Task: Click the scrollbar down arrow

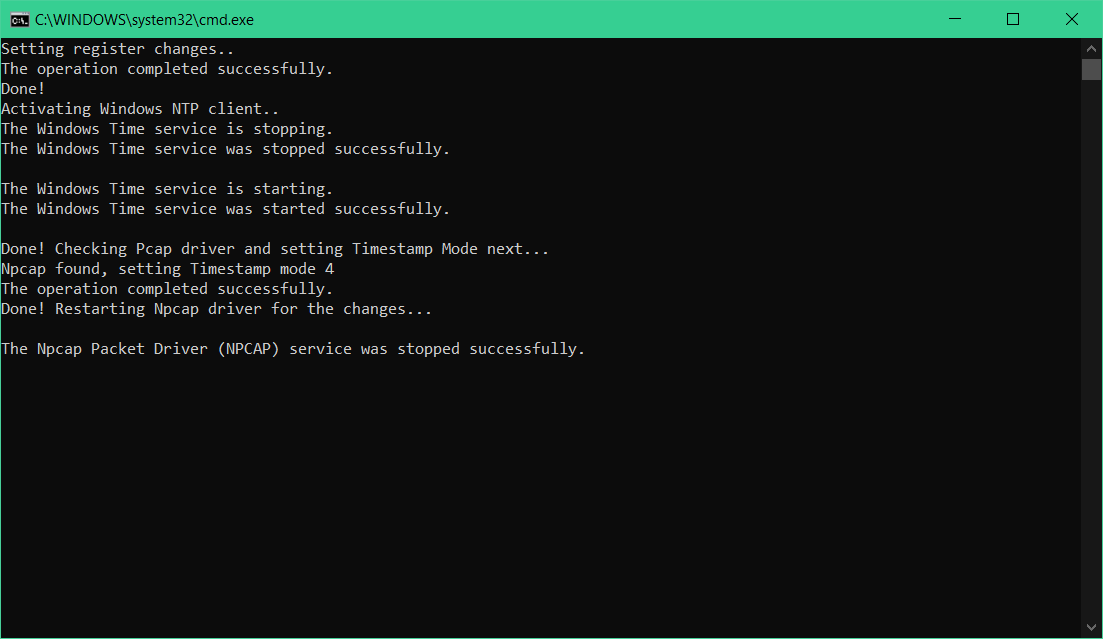Action: click(x=1091, y=627)
